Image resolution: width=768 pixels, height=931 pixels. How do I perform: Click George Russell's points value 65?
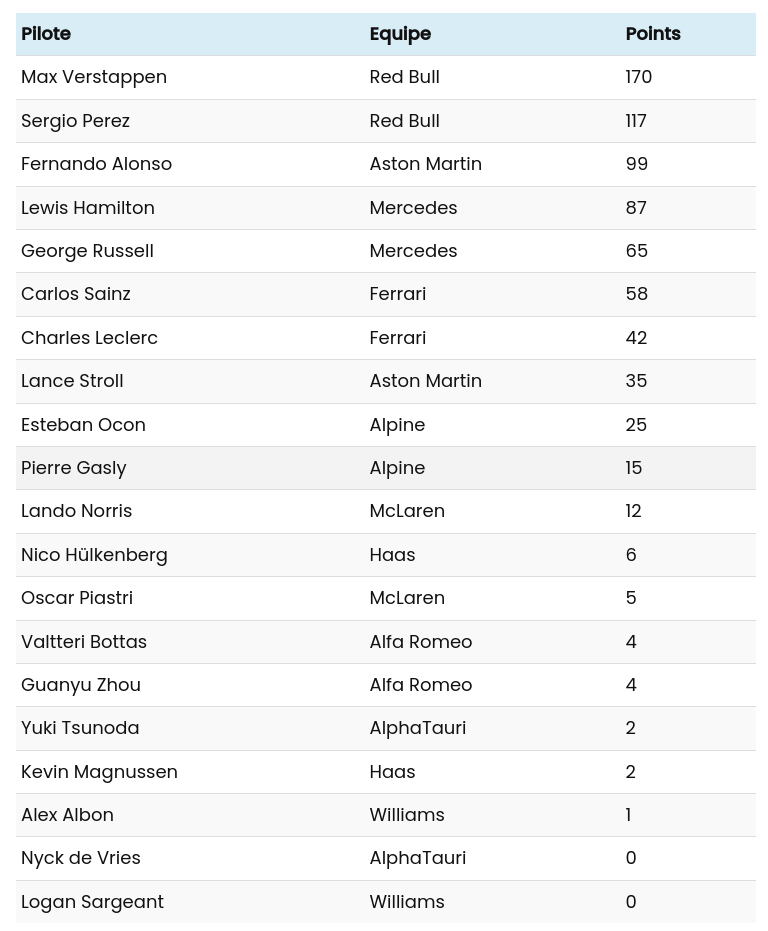(636, 251)
